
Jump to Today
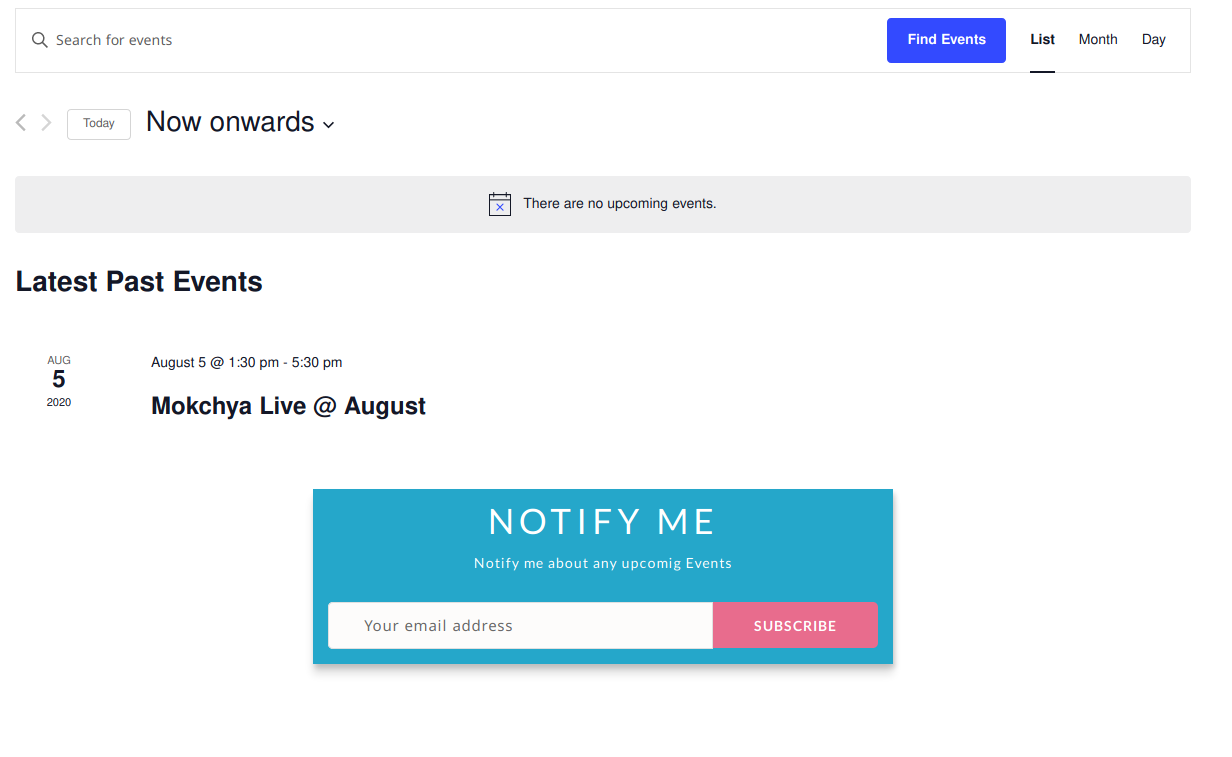tap(99, 124)
